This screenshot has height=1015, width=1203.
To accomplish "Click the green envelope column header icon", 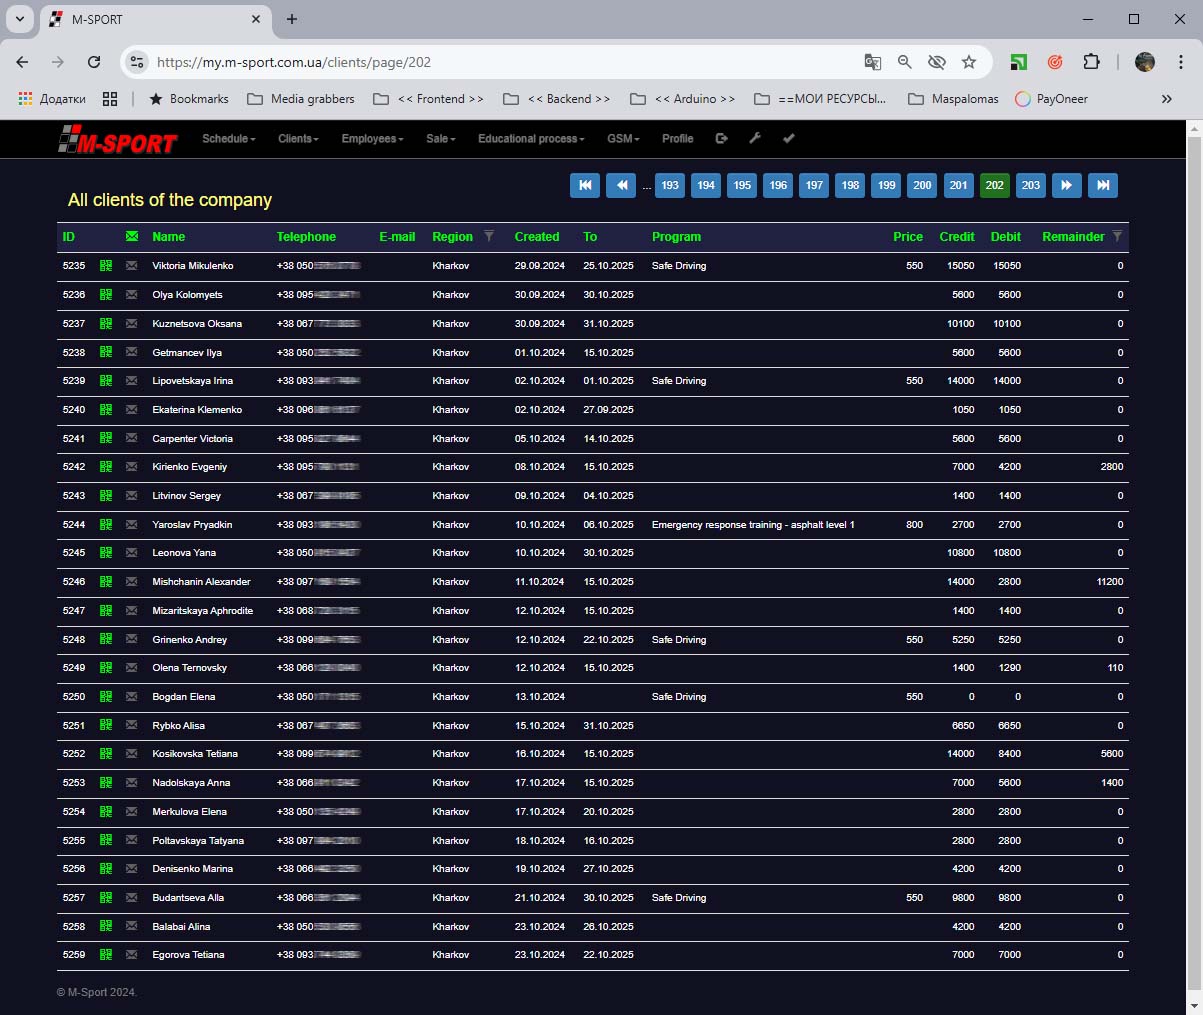I will coord(132,237).
